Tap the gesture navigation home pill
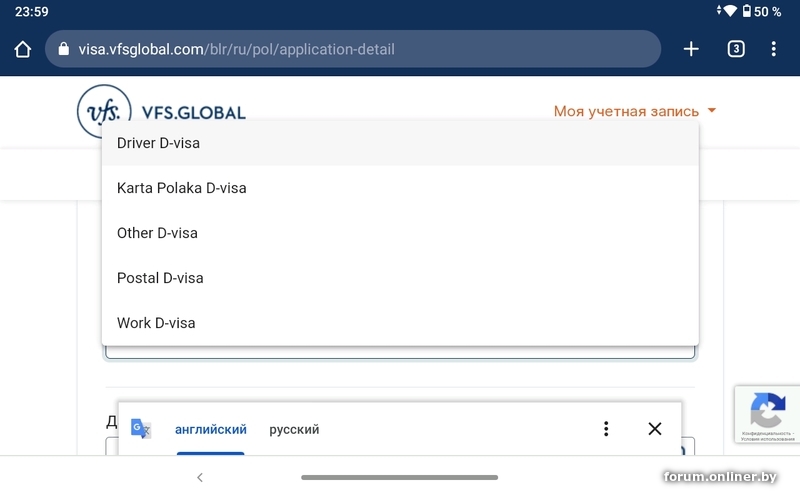The height and width of the screenshot is (500, 800). click(399, 478)
